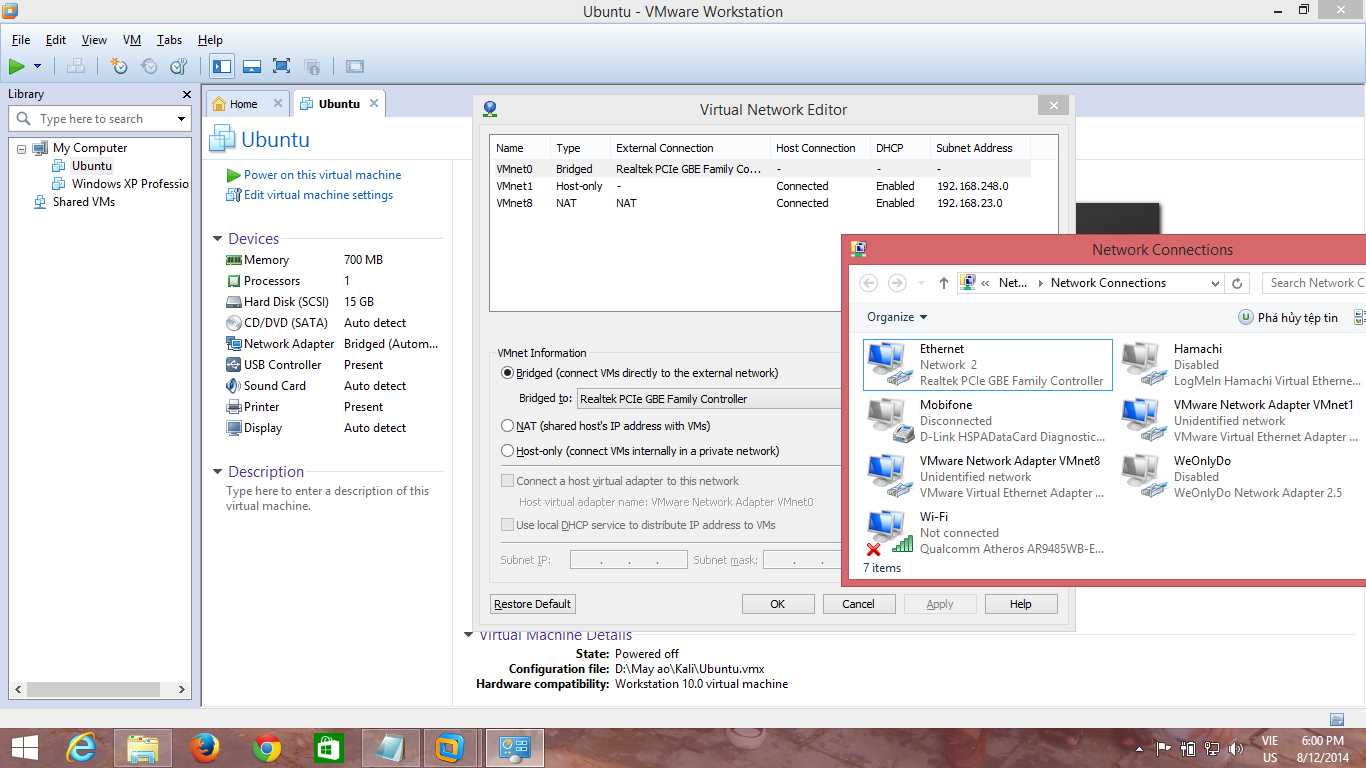Select the Bridged radio button
The width and height of the screenshot is (1366, 768).
pos(507,373)
